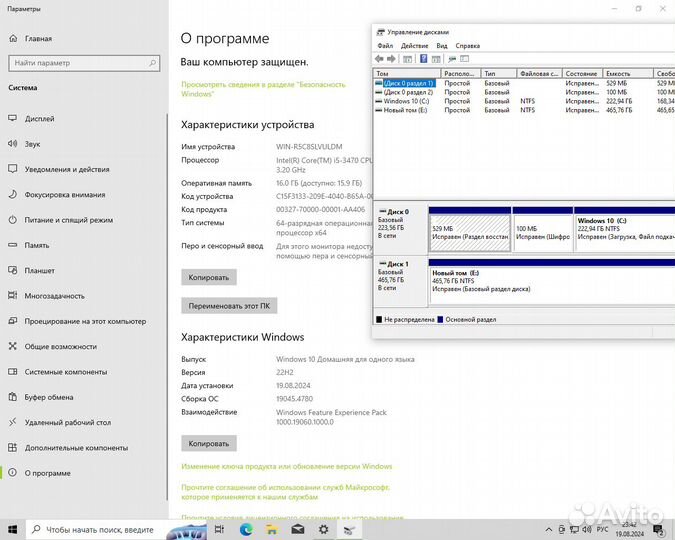
Task: Switch to Settings gear on the taskbar
Action: coord(323,530)
